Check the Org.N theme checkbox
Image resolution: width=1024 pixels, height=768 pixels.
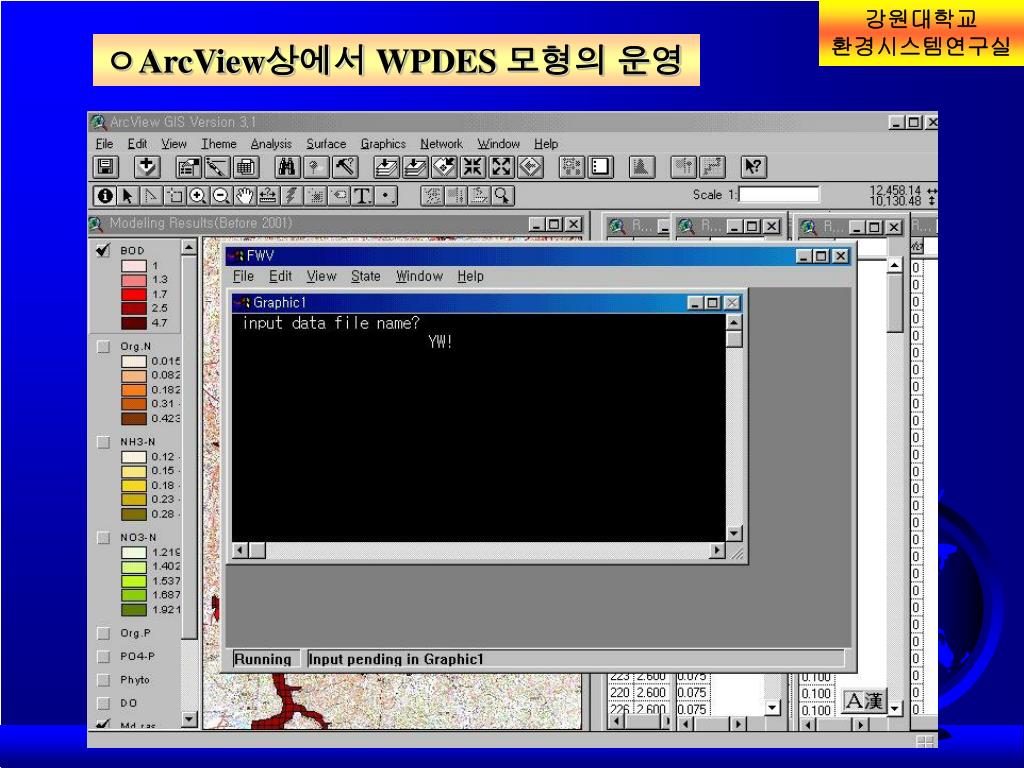click(x=103, y=346)
